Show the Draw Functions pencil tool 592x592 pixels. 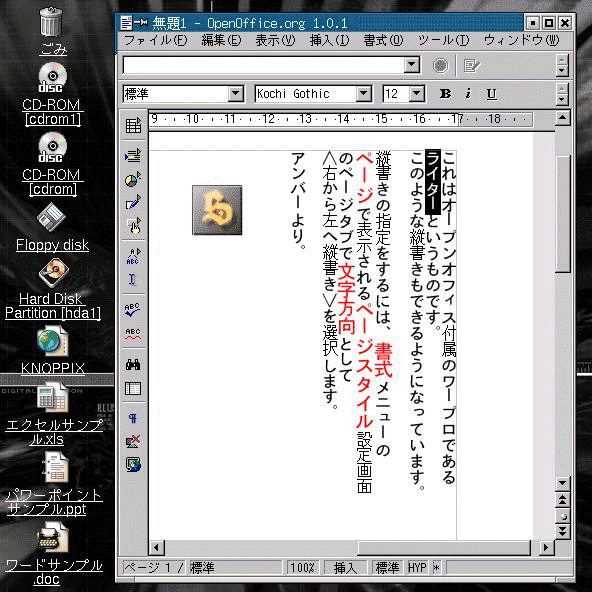(x=133, y=202)
